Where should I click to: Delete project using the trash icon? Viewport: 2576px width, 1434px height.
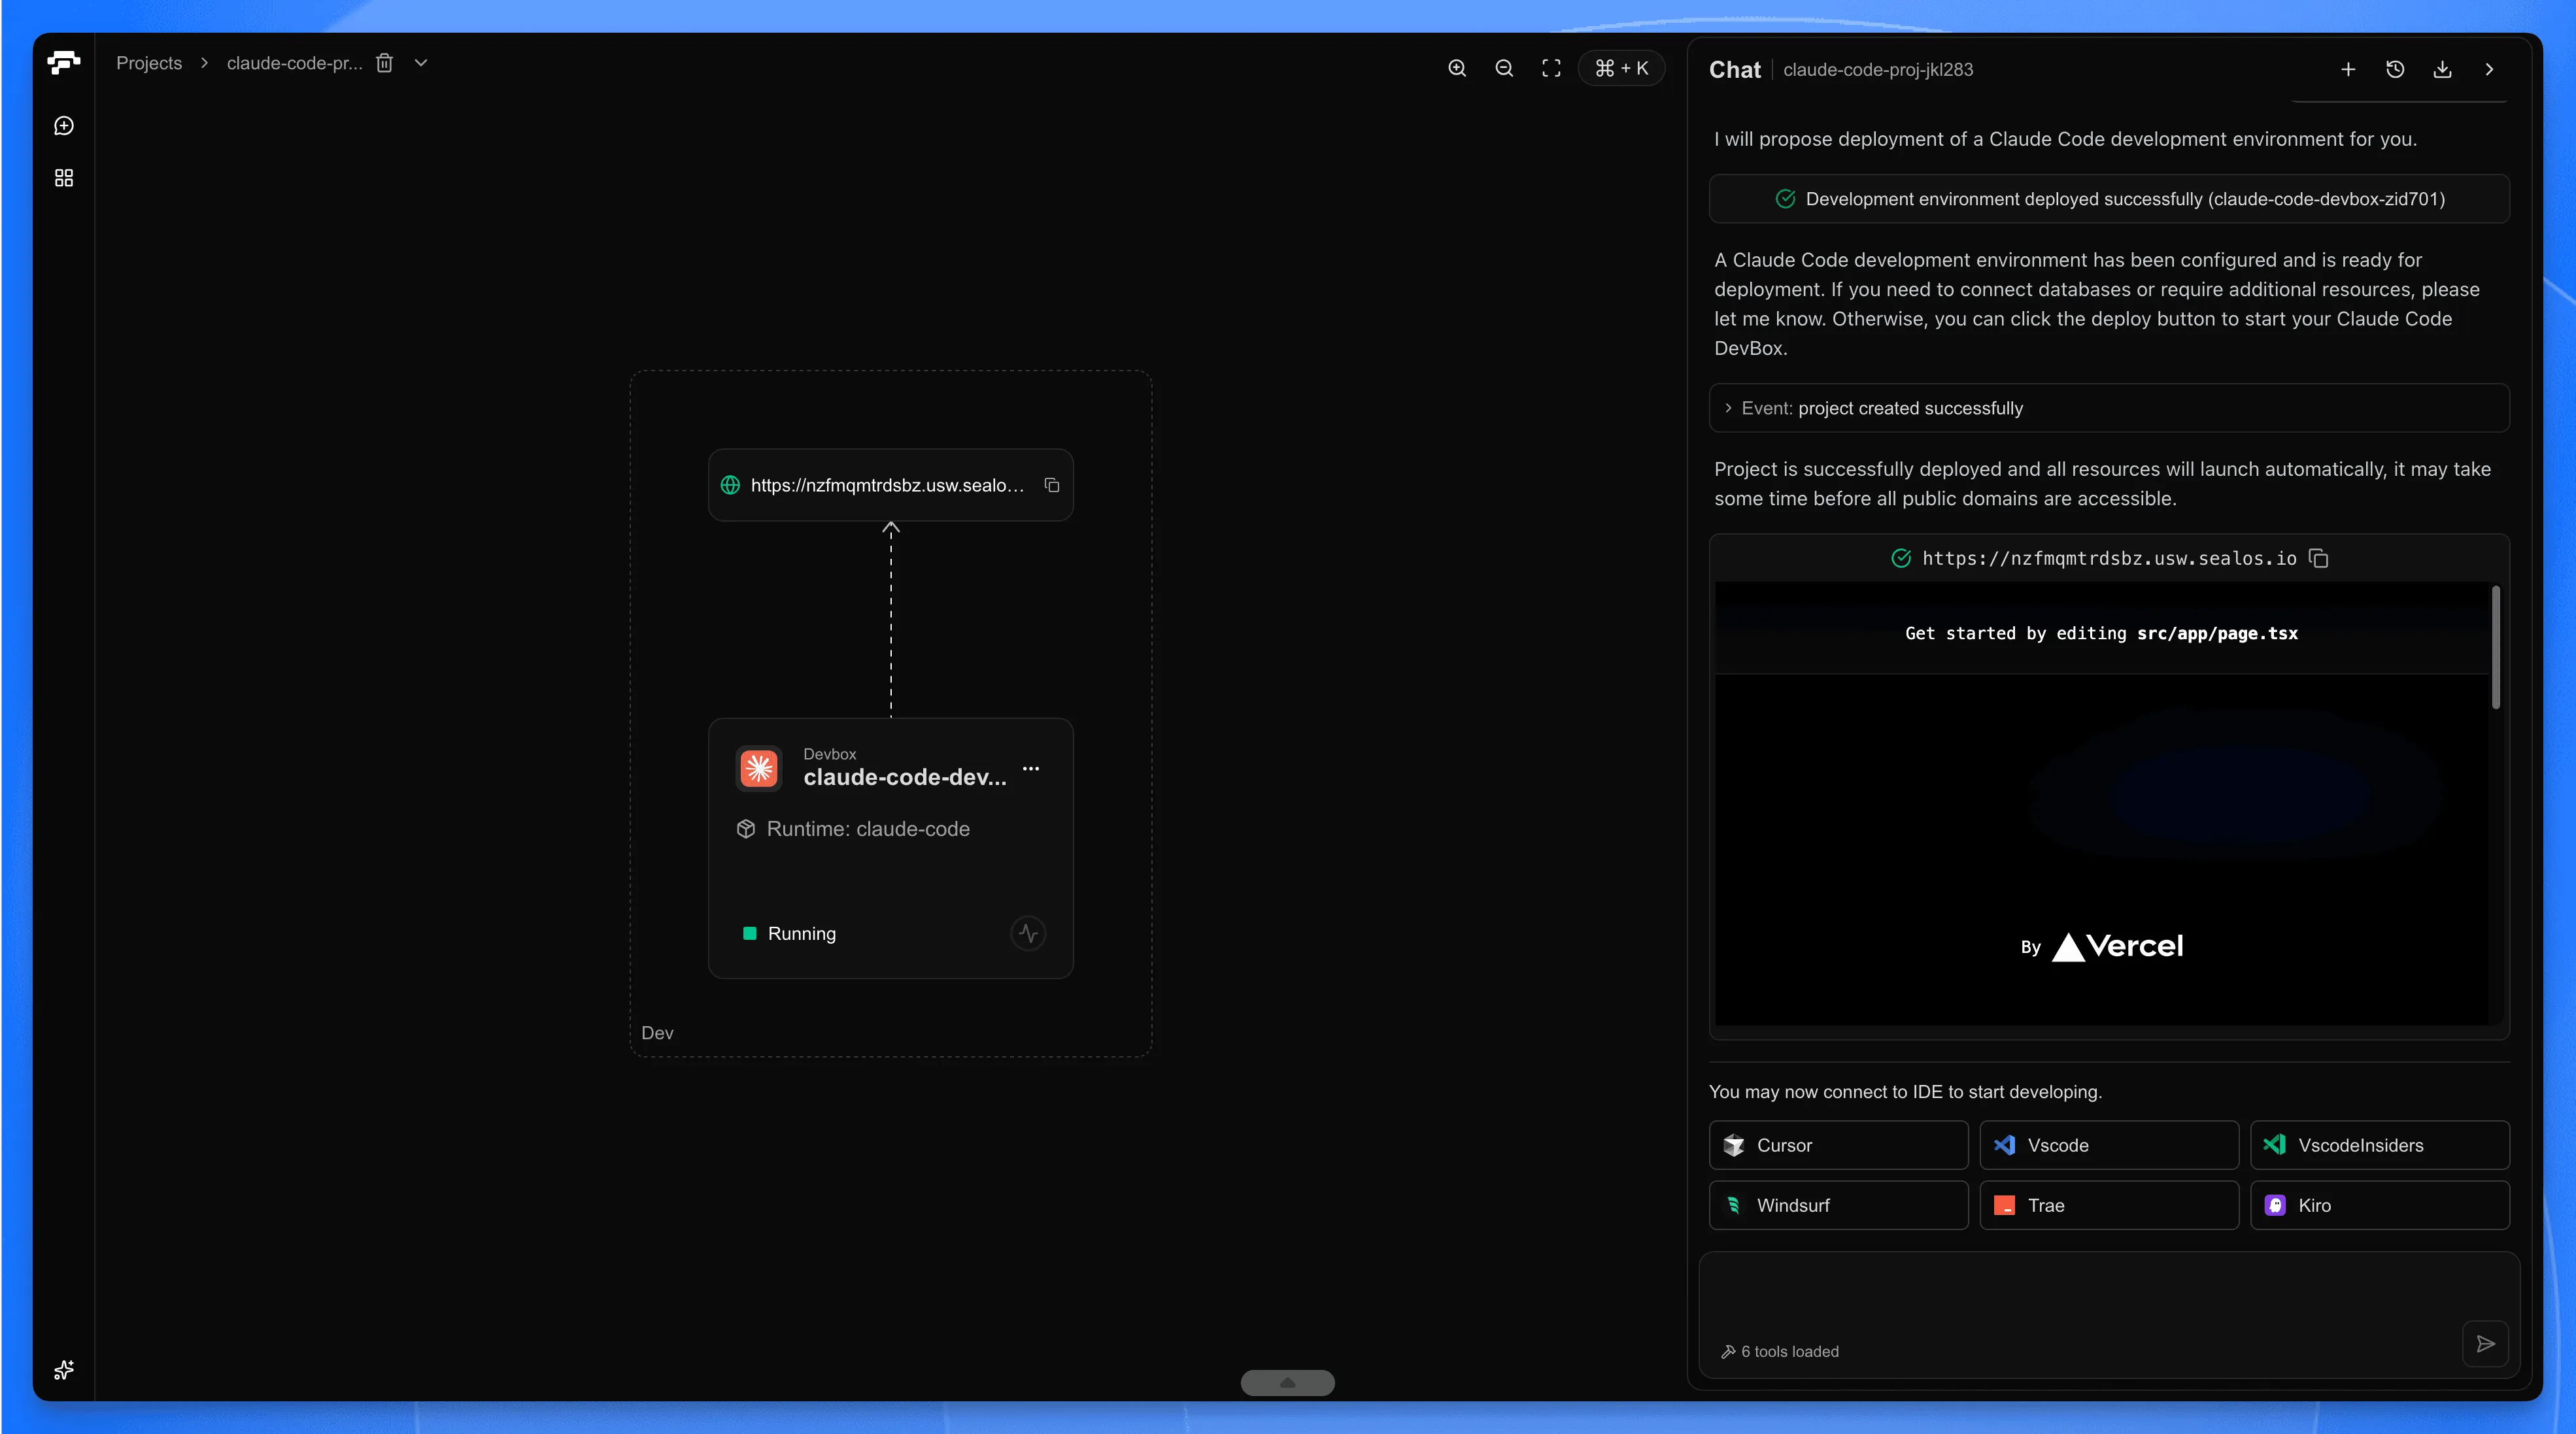384,63
